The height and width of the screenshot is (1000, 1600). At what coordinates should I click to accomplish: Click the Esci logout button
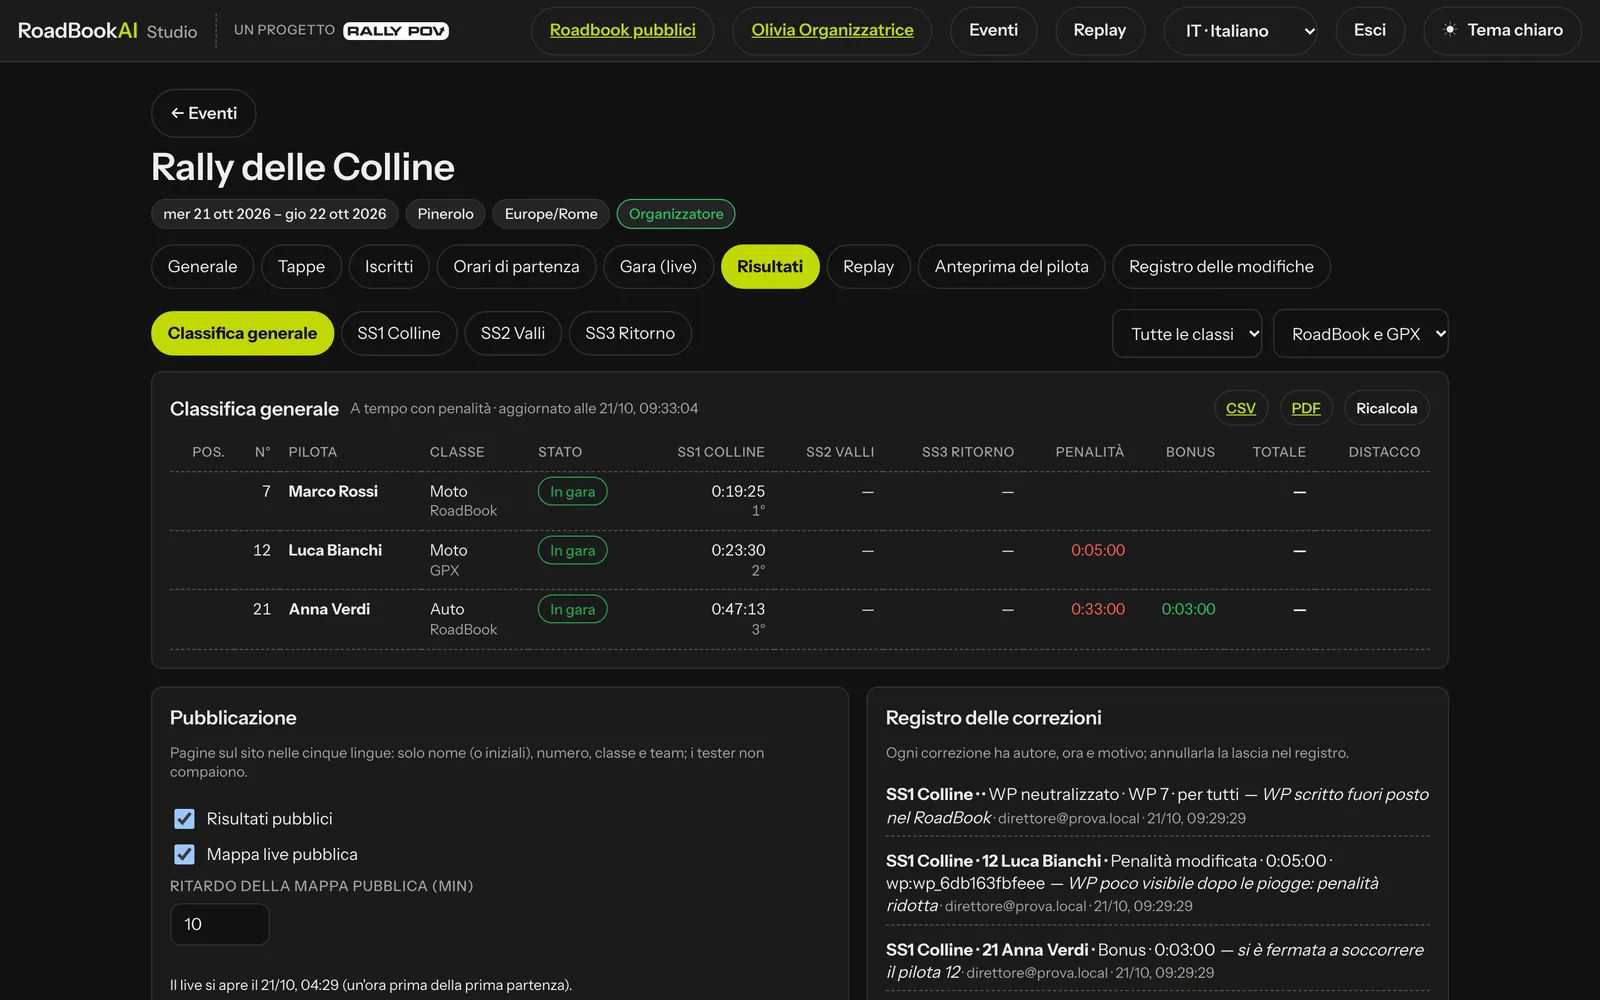pos(1370,30)
